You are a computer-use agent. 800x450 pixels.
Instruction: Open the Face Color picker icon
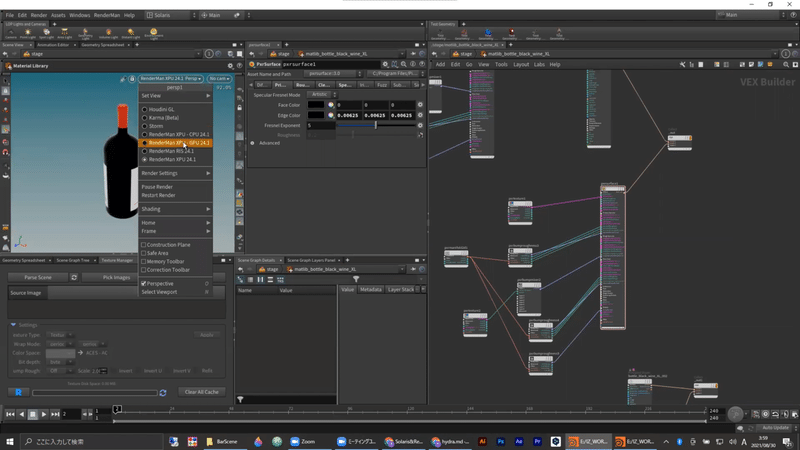click(x=329, y=104)
